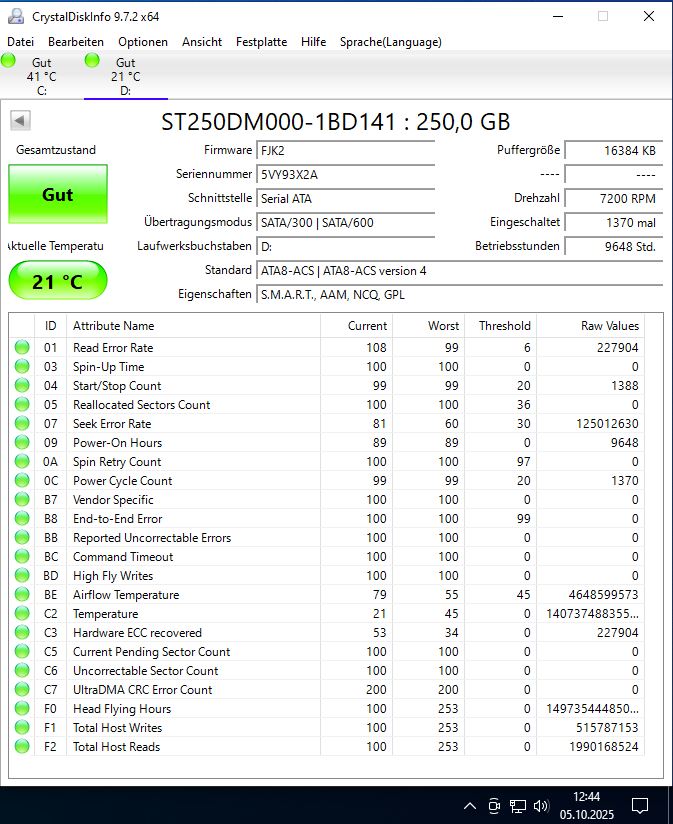
Task: Click status icon of Total Host Writes row
Action: (x=22, y=727)
